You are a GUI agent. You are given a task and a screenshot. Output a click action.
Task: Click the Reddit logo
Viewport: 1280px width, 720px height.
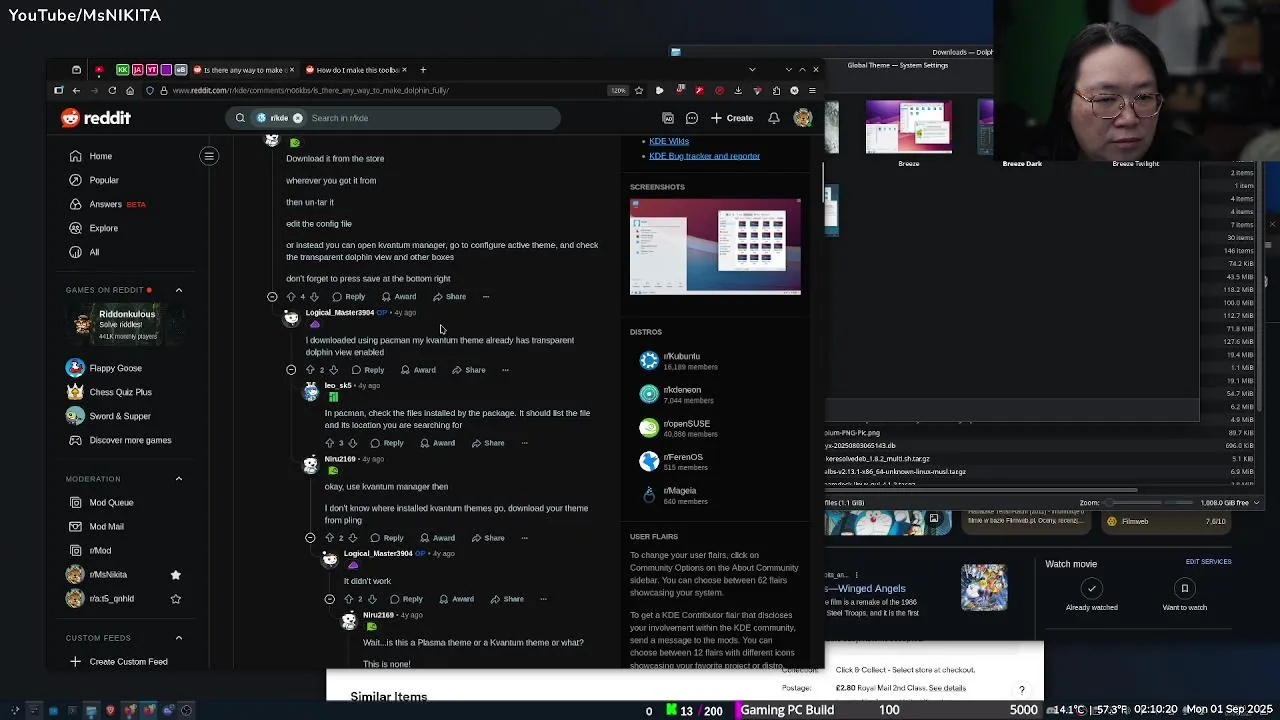coord(96,118)
